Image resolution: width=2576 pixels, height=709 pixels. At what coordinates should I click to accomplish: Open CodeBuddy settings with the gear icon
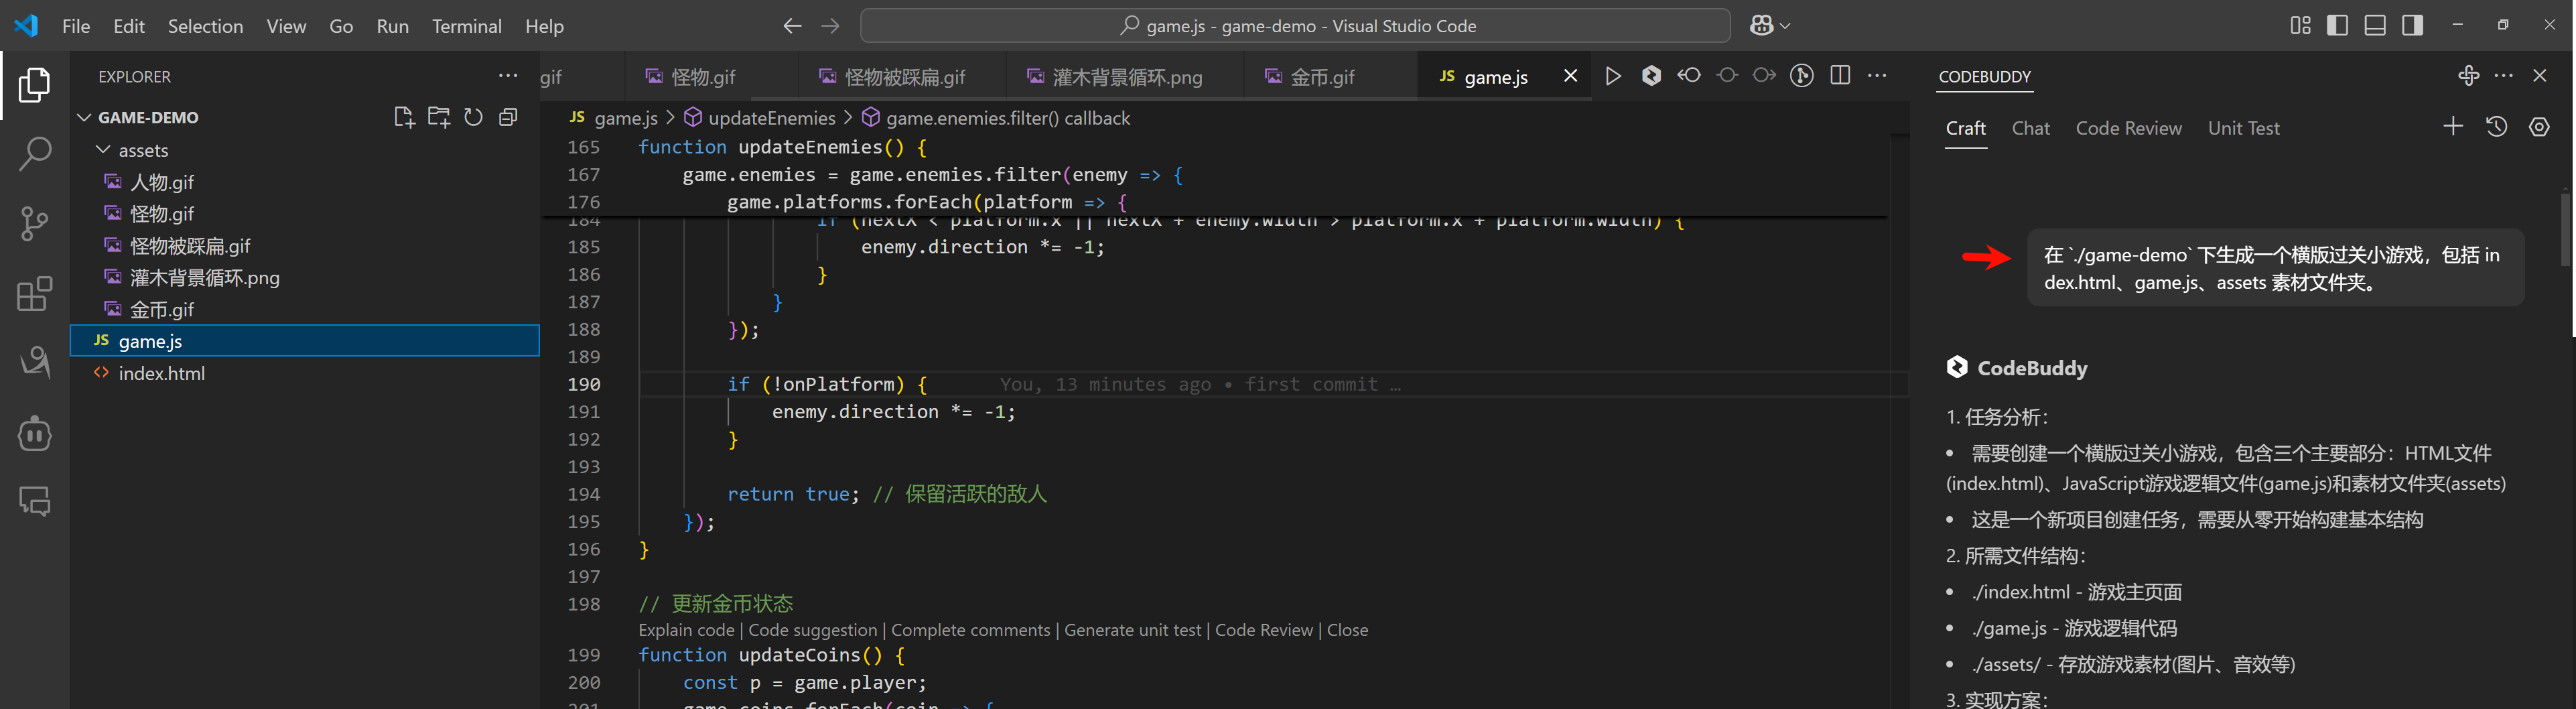[2539, 127]
